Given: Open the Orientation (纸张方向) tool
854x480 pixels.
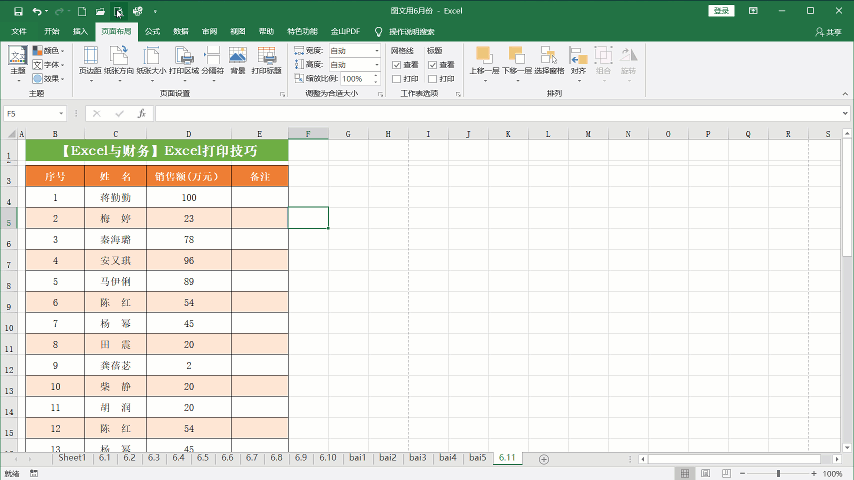Looking at the screenshot, I should pyautogui.click(x=119, y=64).
